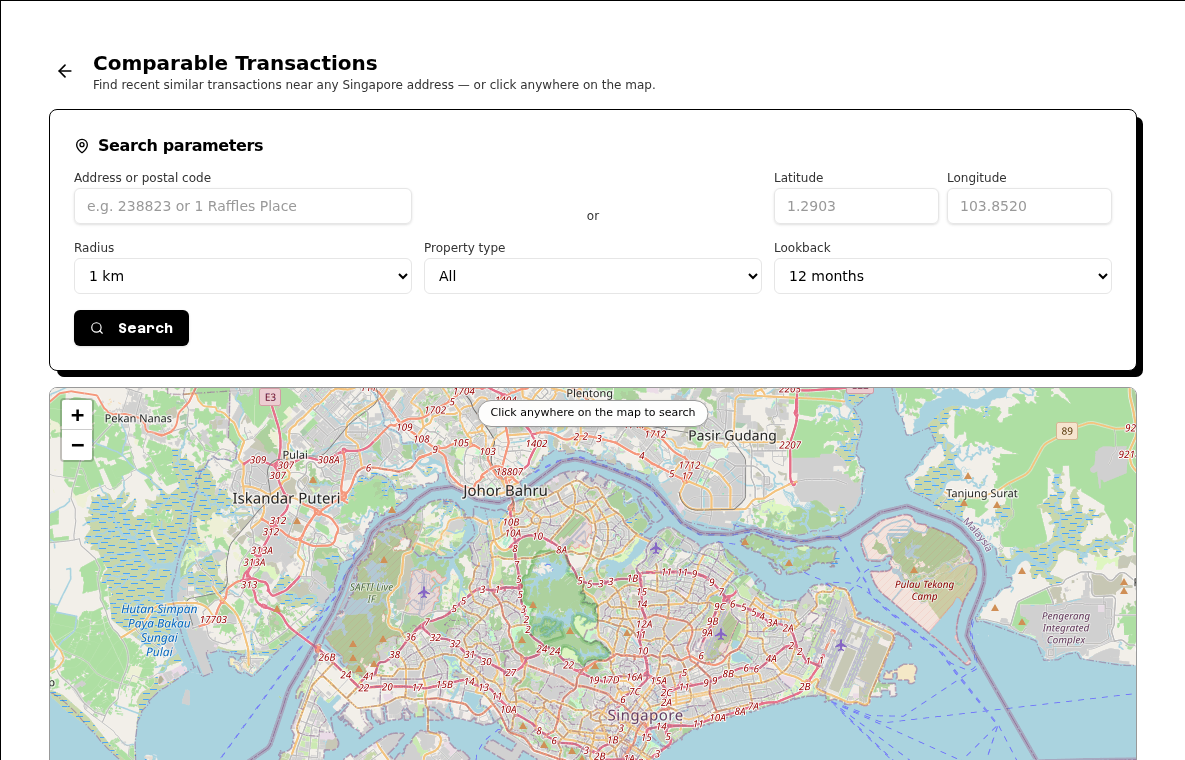Click the Pengerang Integrated Complex label
The height and width of the screenshot is (760, 1185).
pyautogui.click(x=1066, y=628)
